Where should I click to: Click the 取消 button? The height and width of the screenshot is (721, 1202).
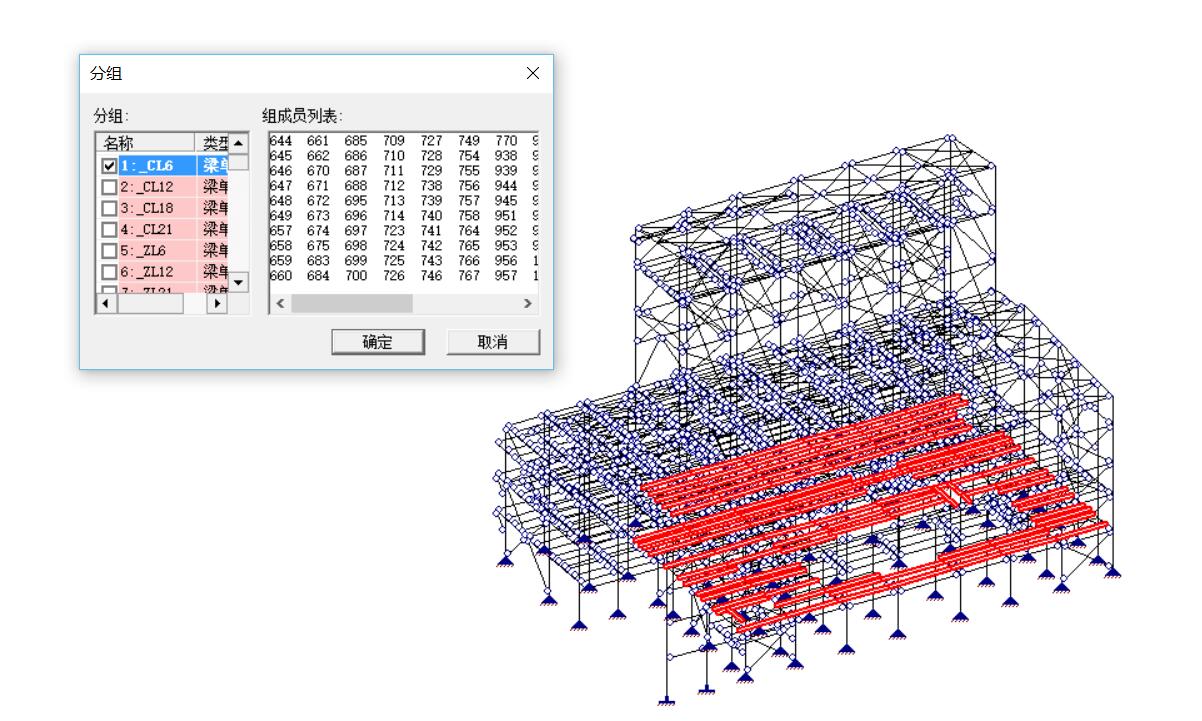pyautogui.click(x=492, y=342)
